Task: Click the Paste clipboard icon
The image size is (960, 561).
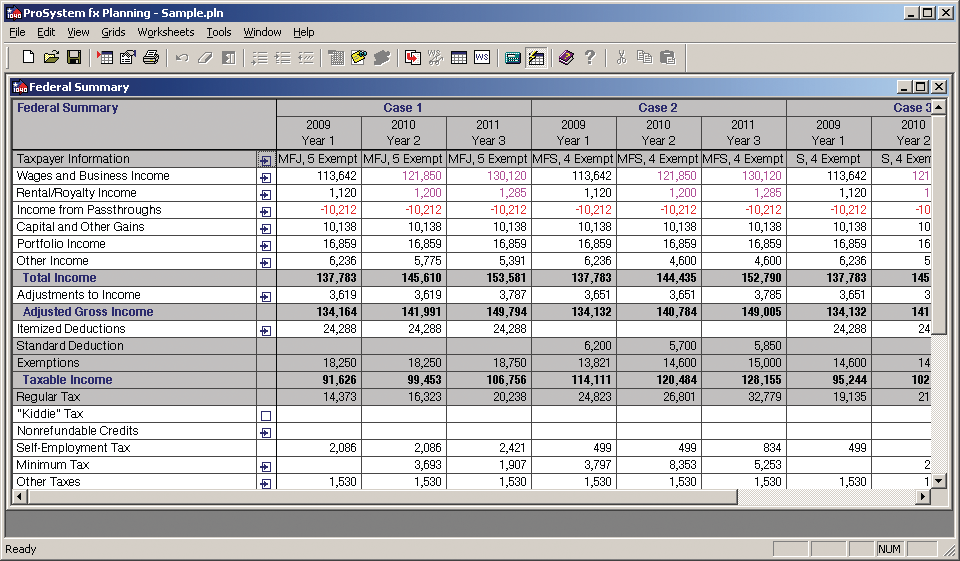Action: click(668, 58)
